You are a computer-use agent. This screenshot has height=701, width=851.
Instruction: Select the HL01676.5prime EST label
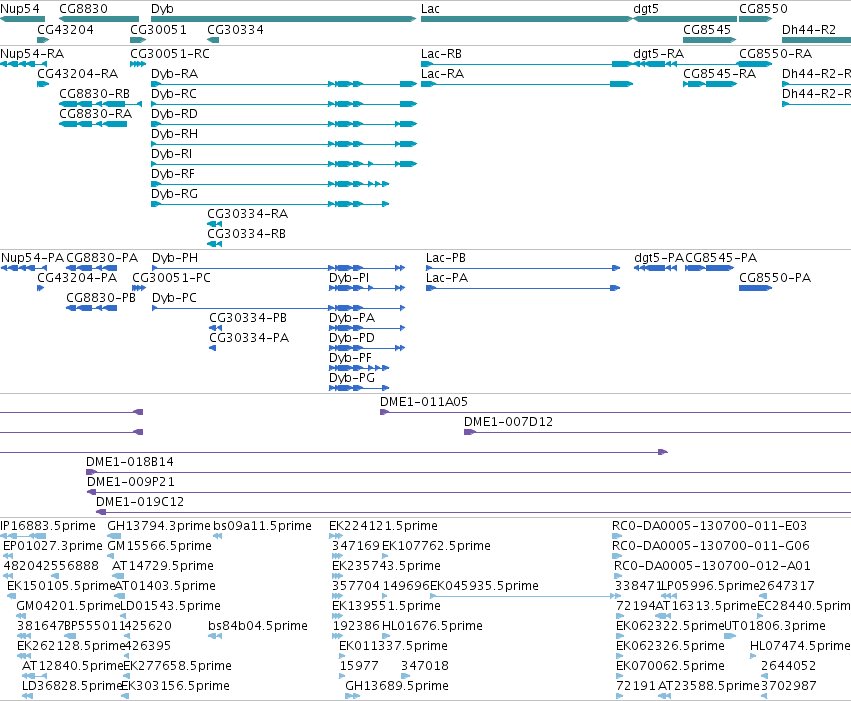433,626
